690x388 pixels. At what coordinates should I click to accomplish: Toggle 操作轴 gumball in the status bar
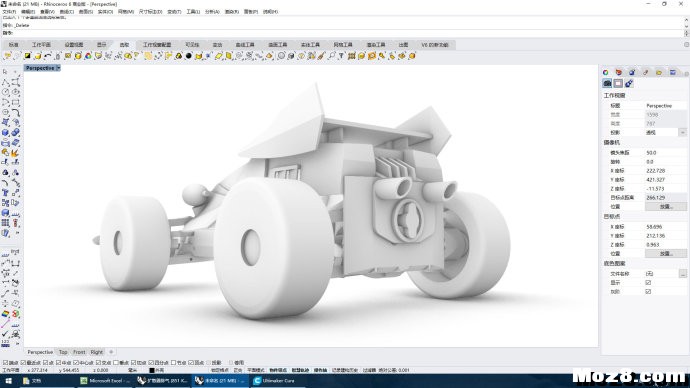tap(320, 370)
